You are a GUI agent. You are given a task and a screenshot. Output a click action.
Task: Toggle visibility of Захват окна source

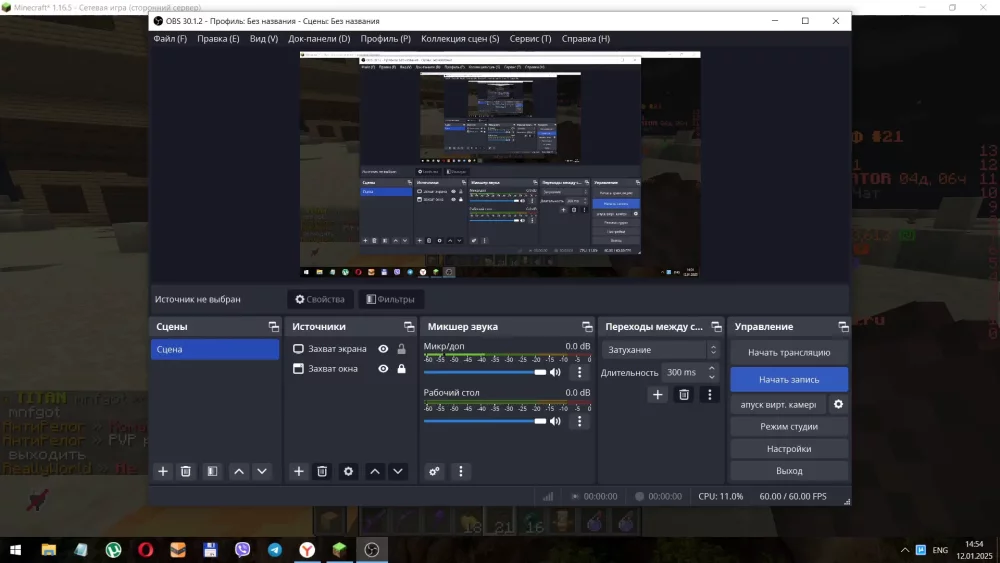pos(383,369)
